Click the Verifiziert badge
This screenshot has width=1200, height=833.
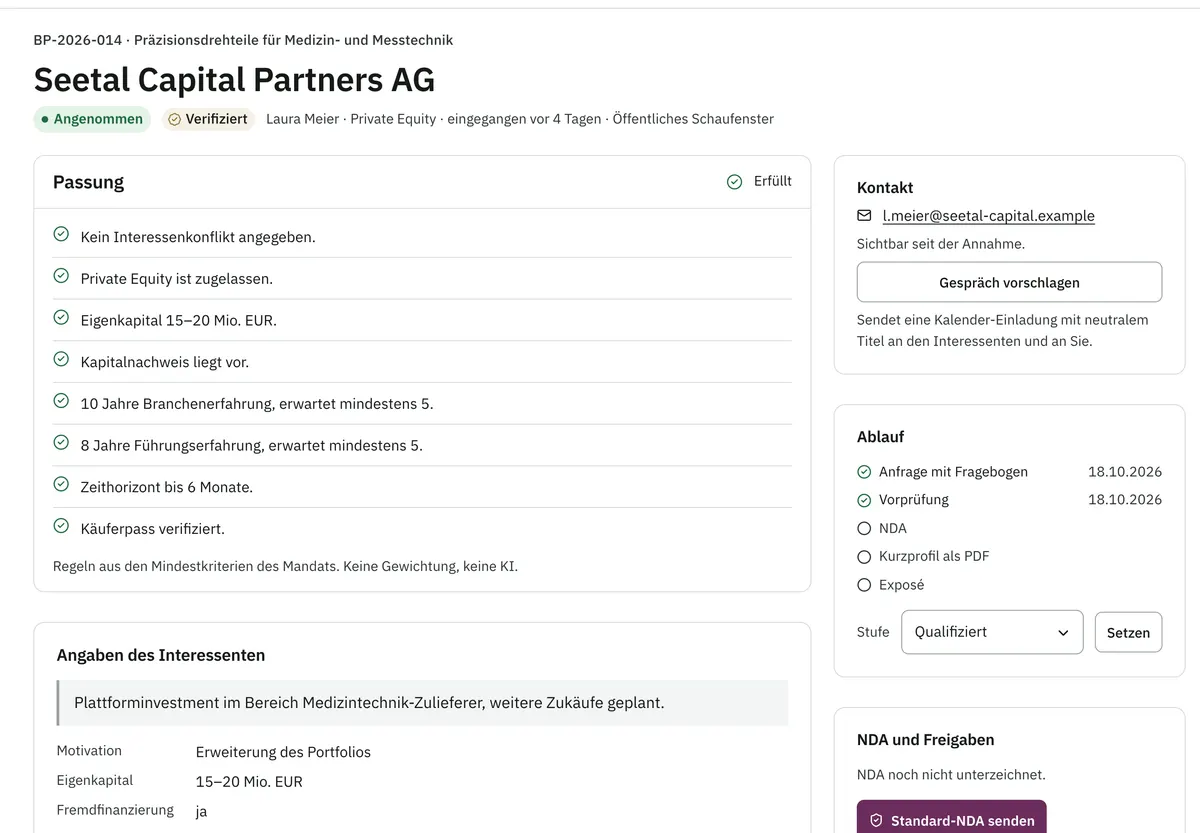[x=207, y=119]
